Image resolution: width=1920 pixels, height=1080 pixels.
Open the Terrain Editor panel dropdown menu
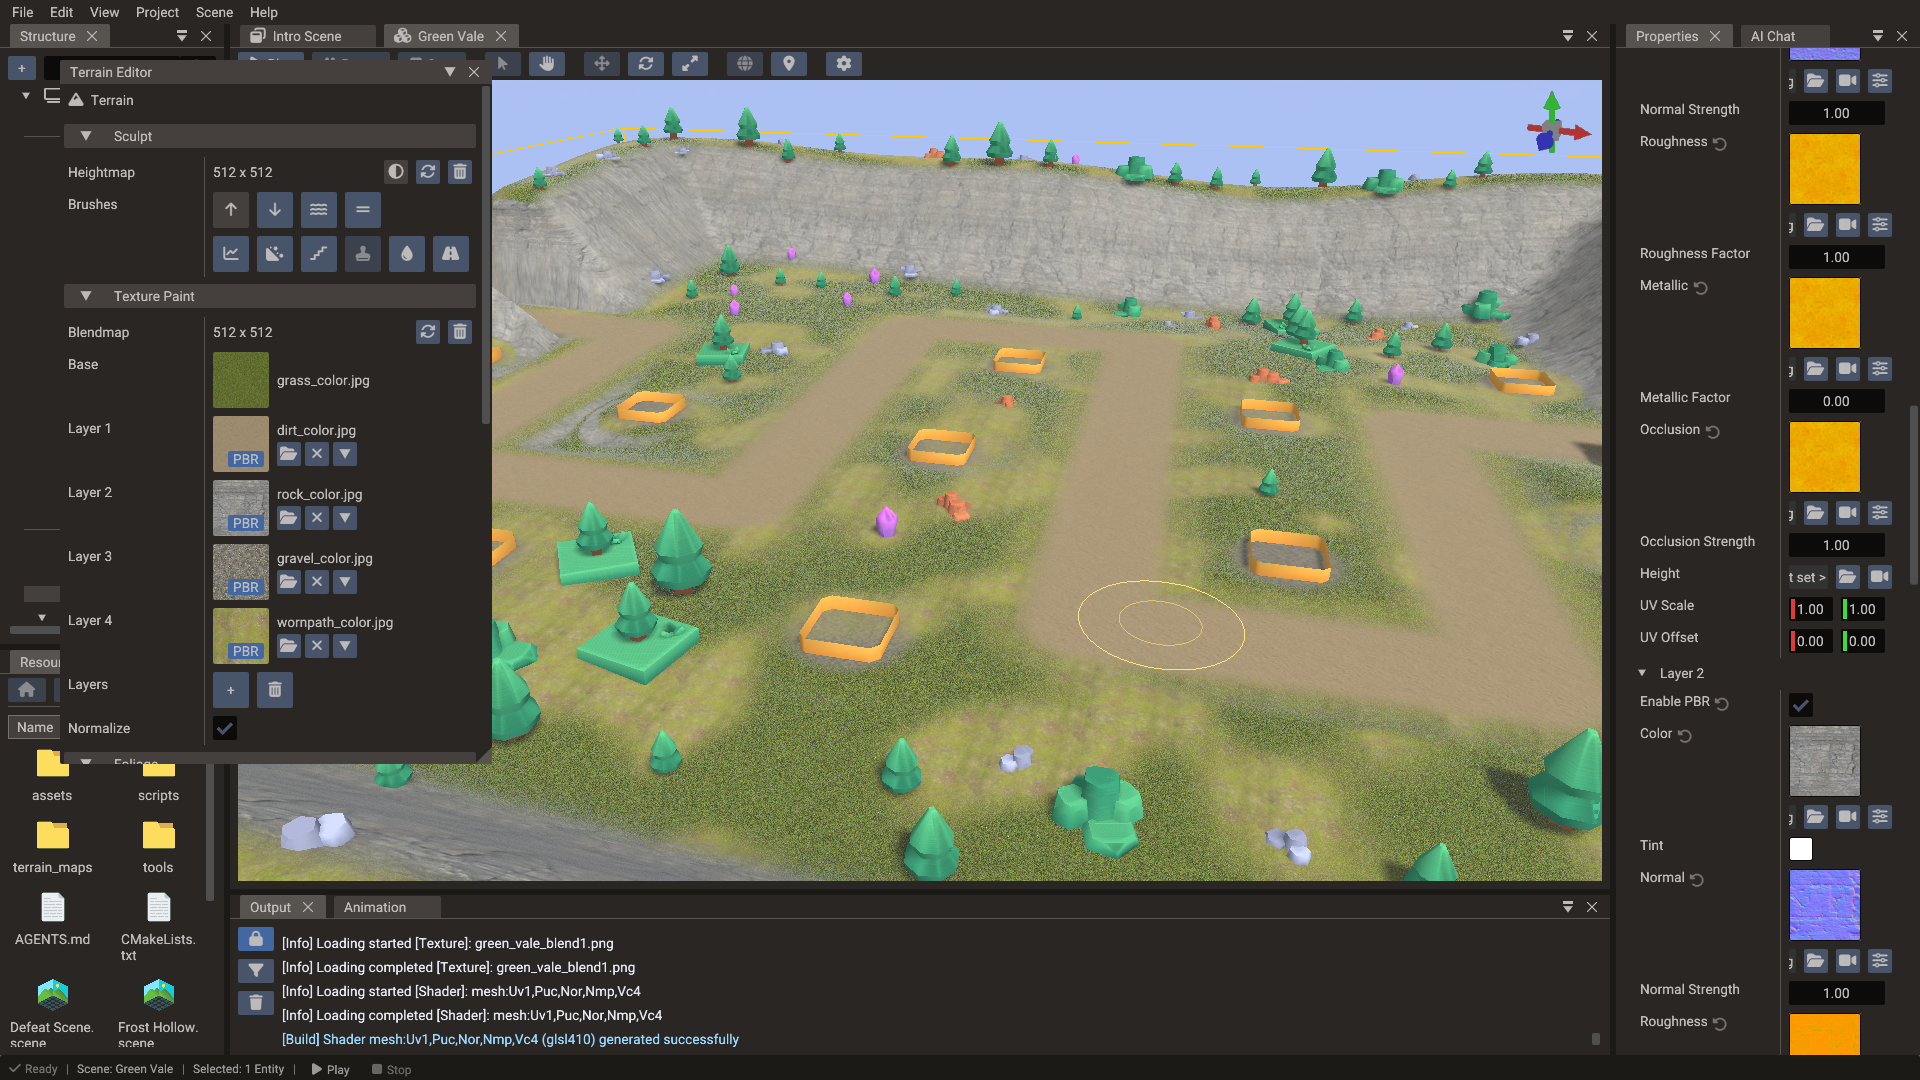pyautogui.click(x=450, y=72)
